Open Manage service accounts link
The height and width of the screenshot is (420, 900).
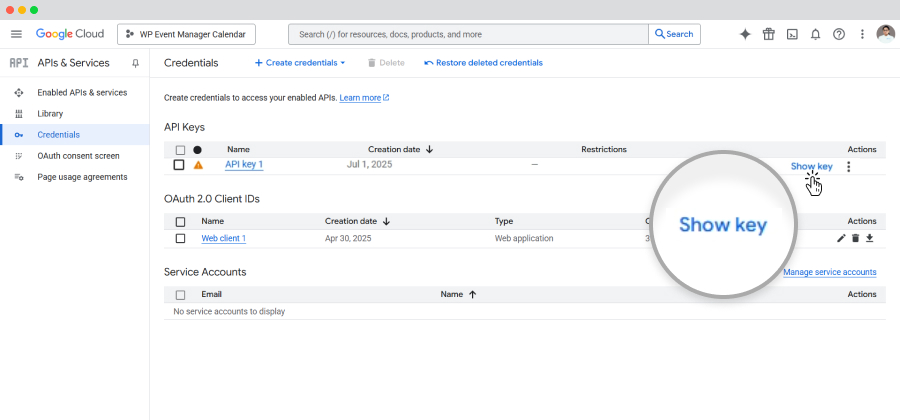830,272
